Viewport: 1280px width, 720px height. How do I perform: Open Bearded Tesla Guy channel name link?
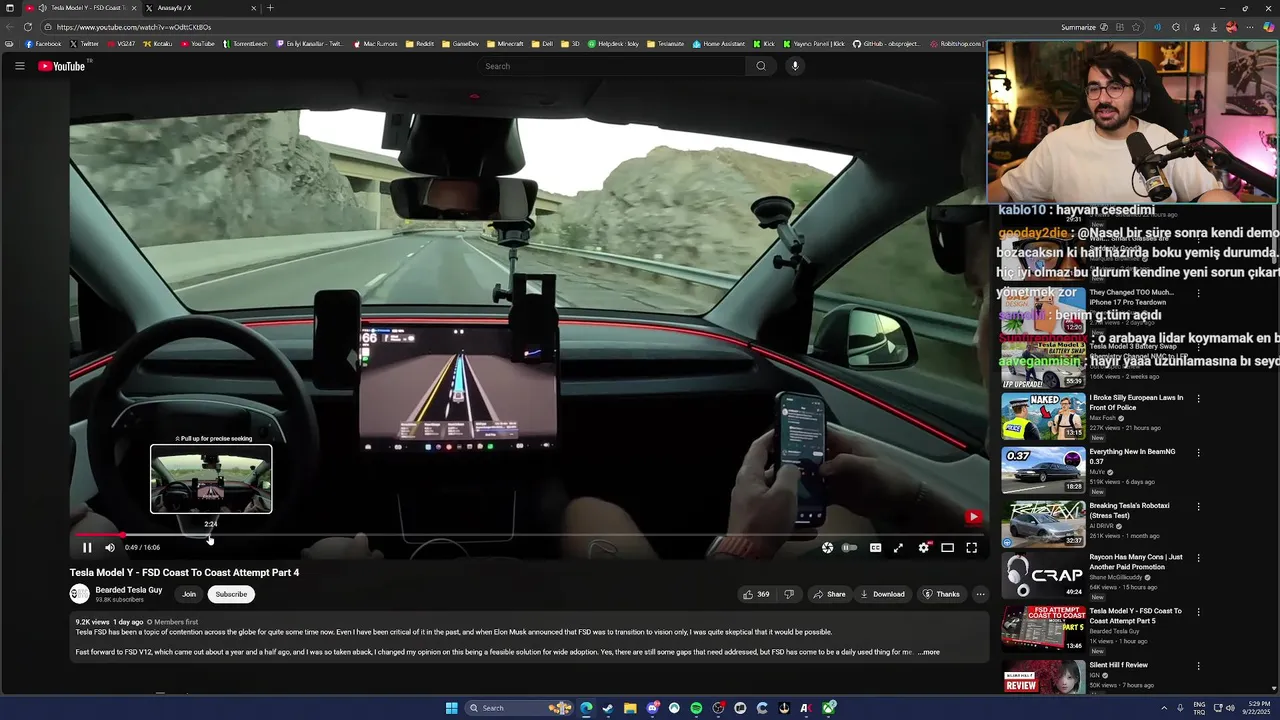128,590
